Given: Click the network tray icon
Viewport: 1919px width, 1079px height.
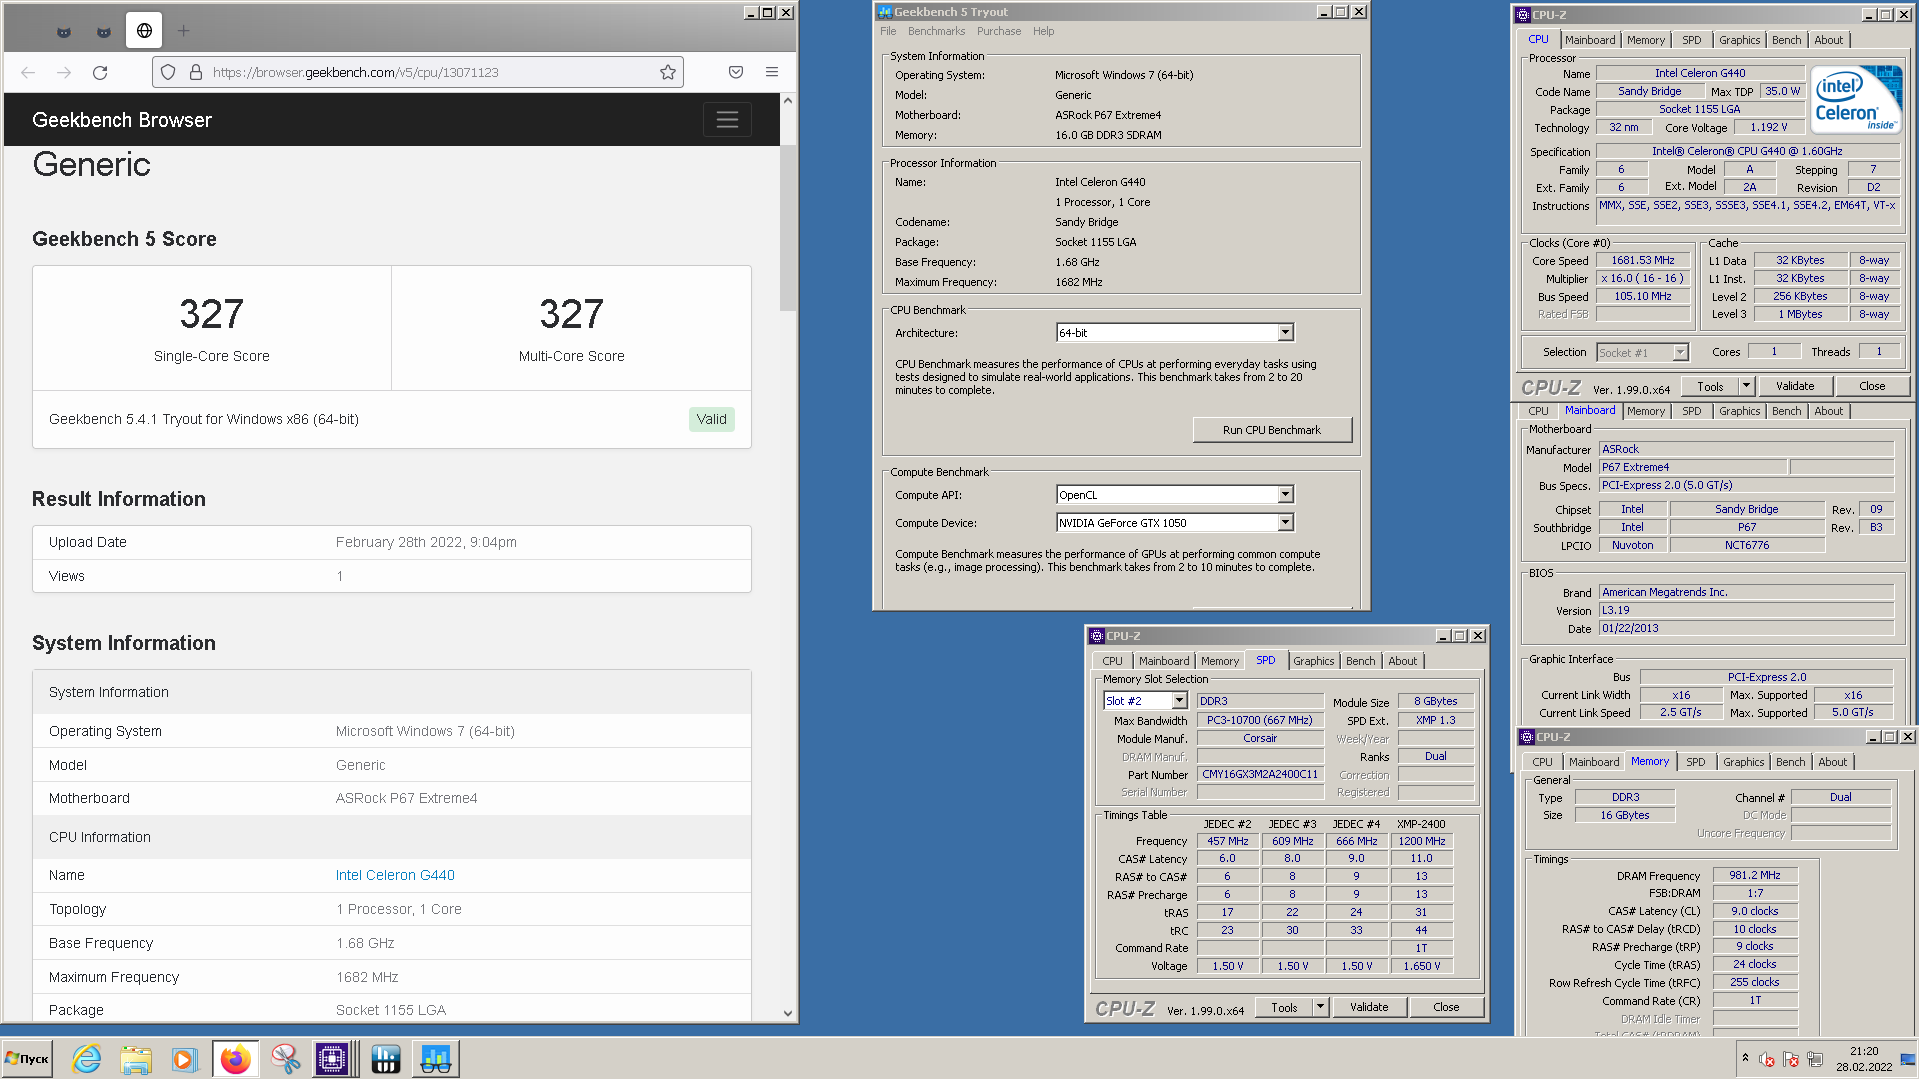Looking at the screenshot, I should tap(1815, 1059).
